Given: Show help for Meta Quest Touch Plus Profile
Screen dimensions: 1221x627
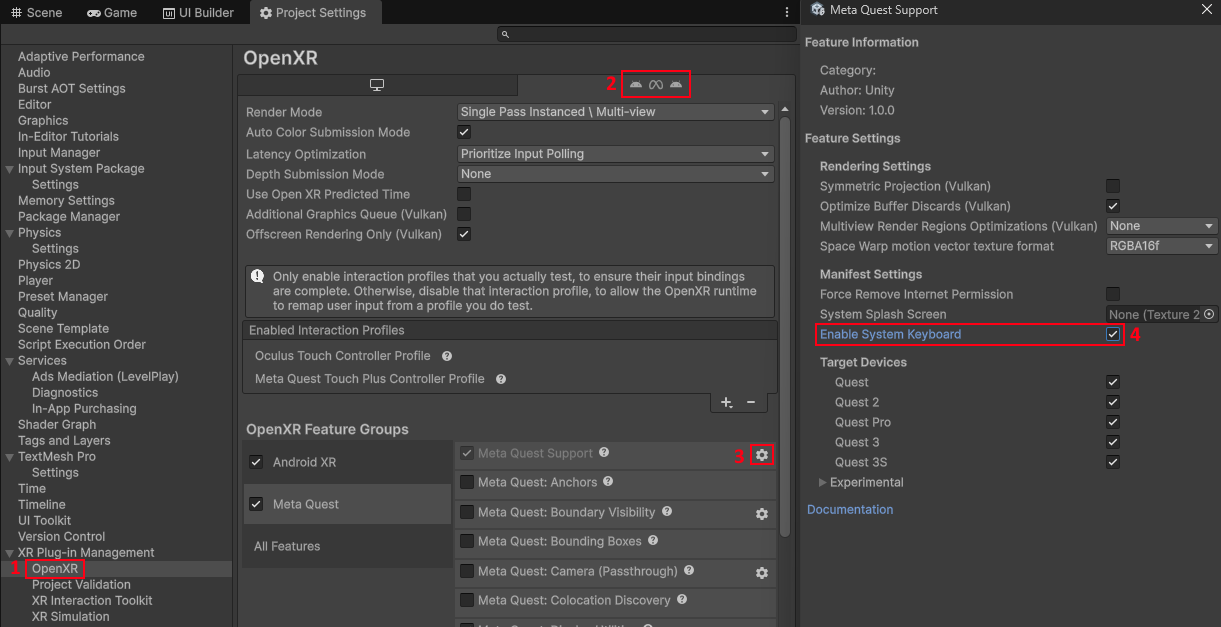Looking at the screenshot, I should (x=501, y=379).
